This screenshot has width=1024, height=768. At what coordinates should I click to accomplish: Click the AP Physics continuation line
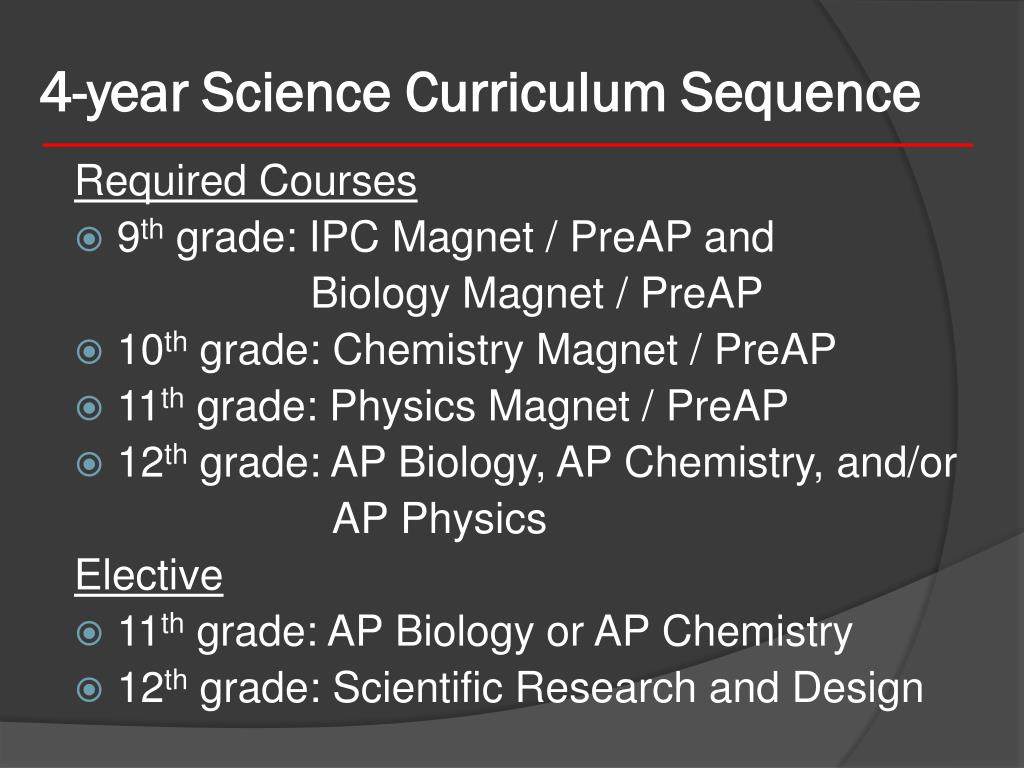click(439, 519)
